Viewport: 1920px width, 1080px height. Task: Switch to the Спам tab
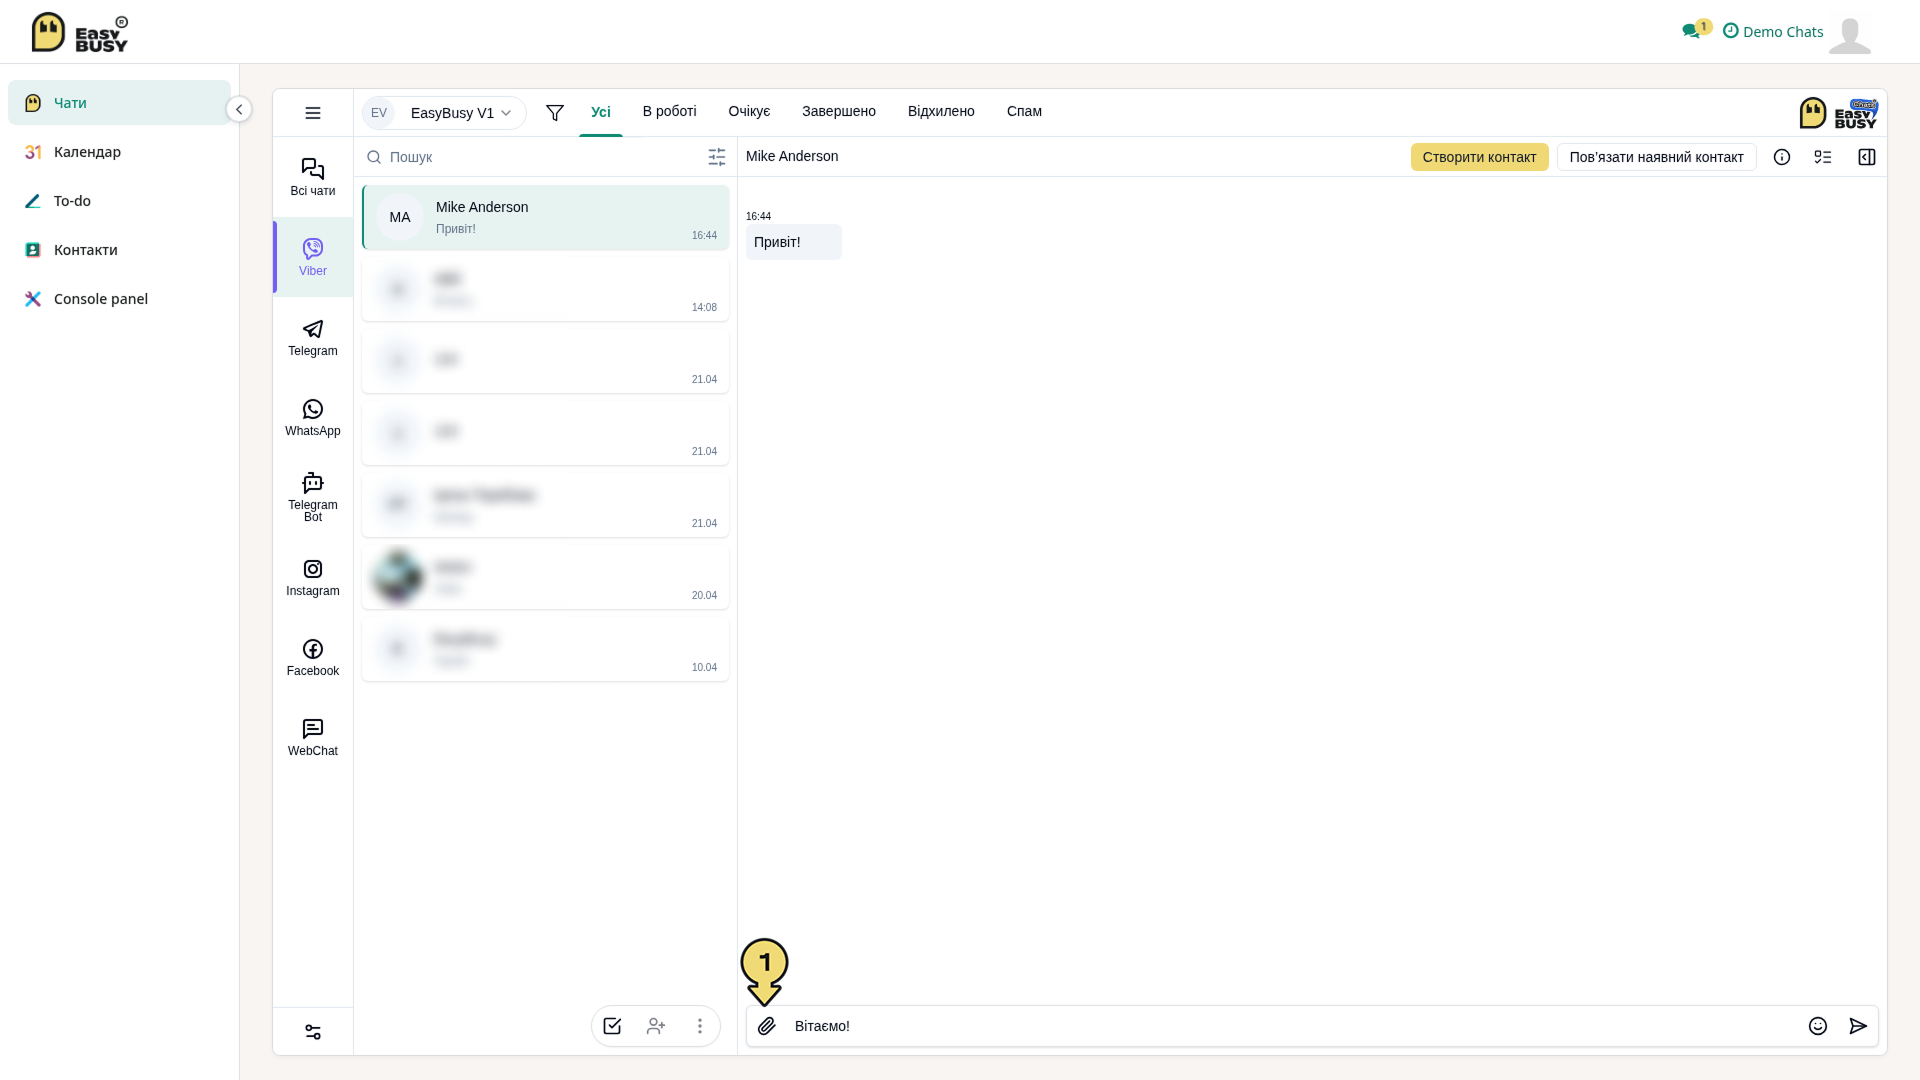1024,111
